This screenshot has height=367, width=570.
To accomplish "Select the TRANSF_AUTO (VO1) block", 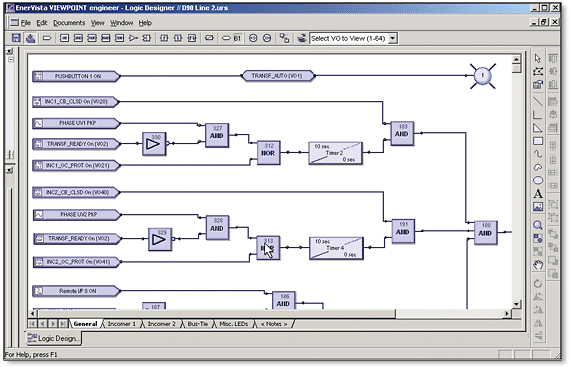I will 277,76.
